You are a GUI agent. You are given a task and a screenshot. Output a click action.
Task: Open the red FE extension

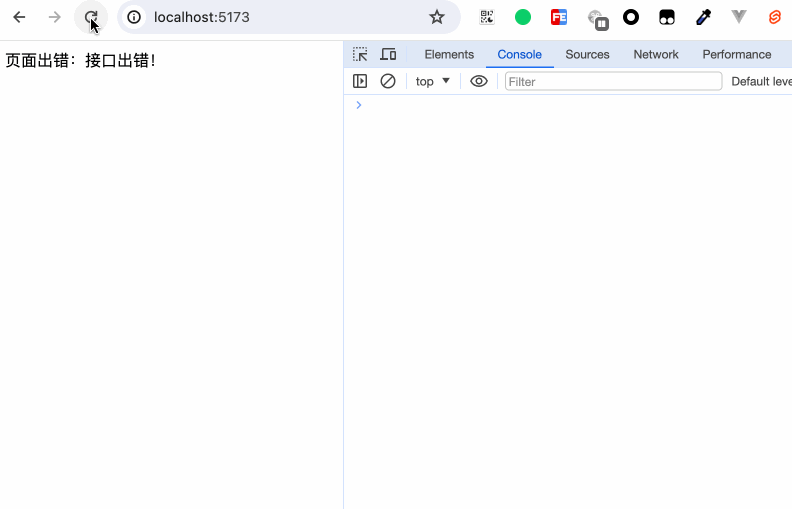[x=559, y=17]
